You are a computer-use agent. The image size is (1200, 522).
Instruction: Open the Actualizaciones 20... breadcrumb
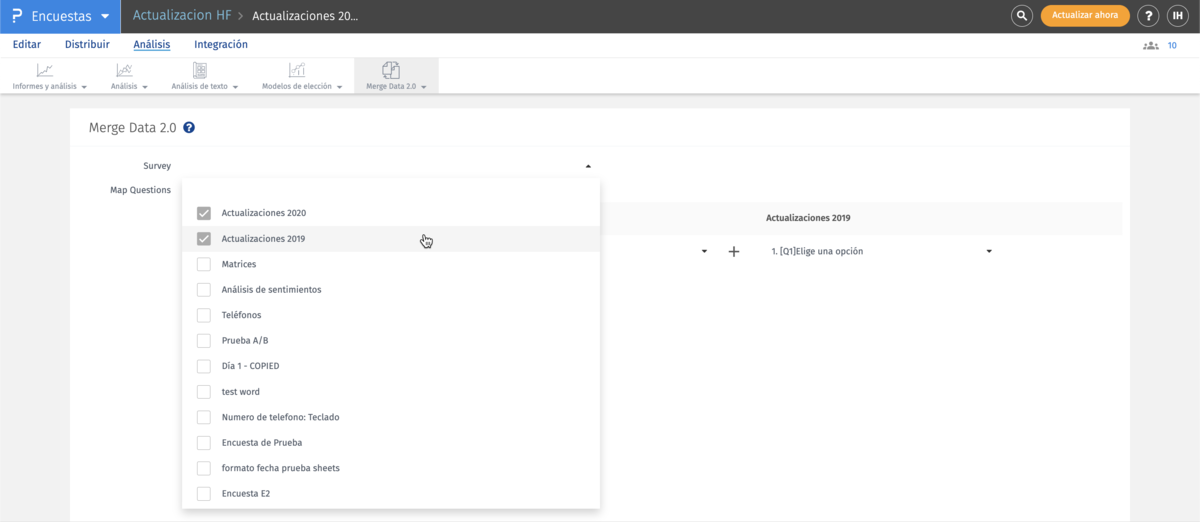(x=304, y=16)
